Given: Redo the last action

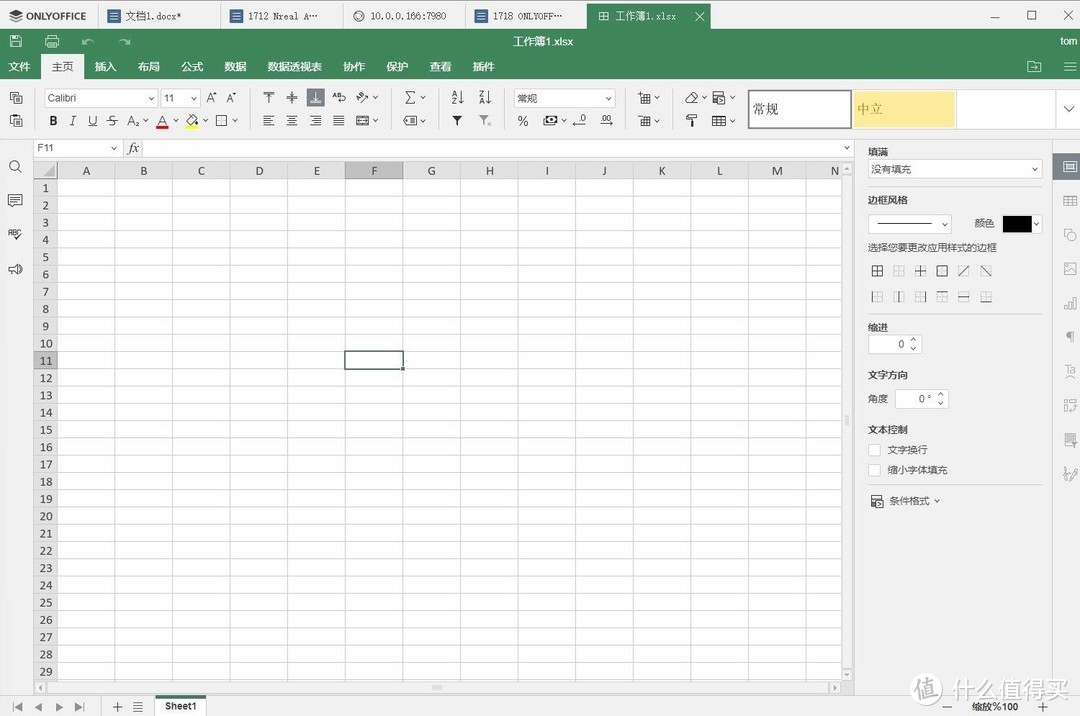Looking at the screenshot, I should 124,41.
